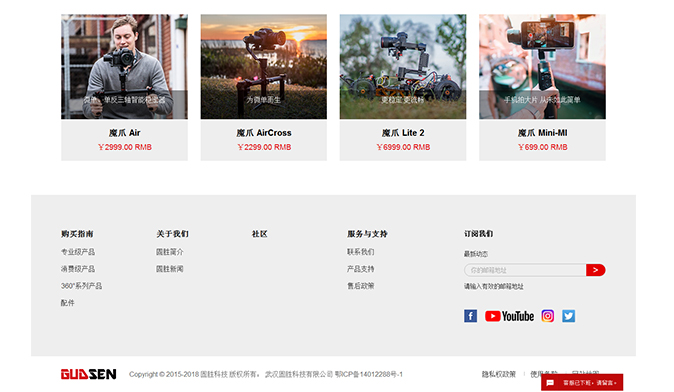The width and height of the screenshot is (674, 392).
Task: Open 固胜简介 under 关于我们
Action: [x=170, y=252]
